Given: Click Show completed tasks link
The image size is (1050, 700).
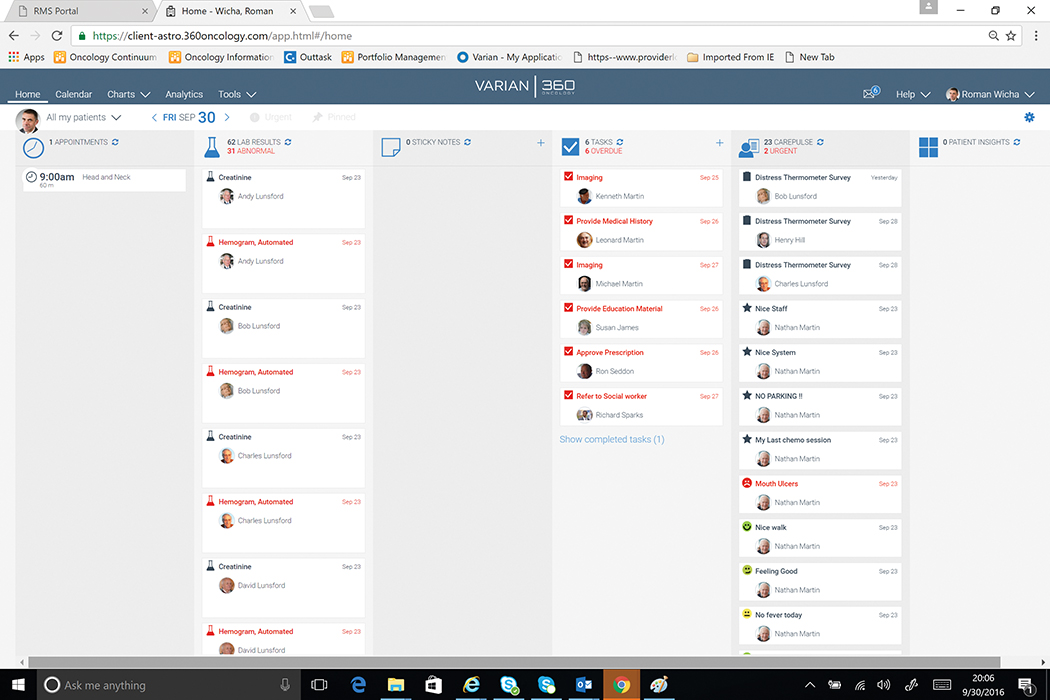Looking at the screenshot, I should (x=612, y=439).
